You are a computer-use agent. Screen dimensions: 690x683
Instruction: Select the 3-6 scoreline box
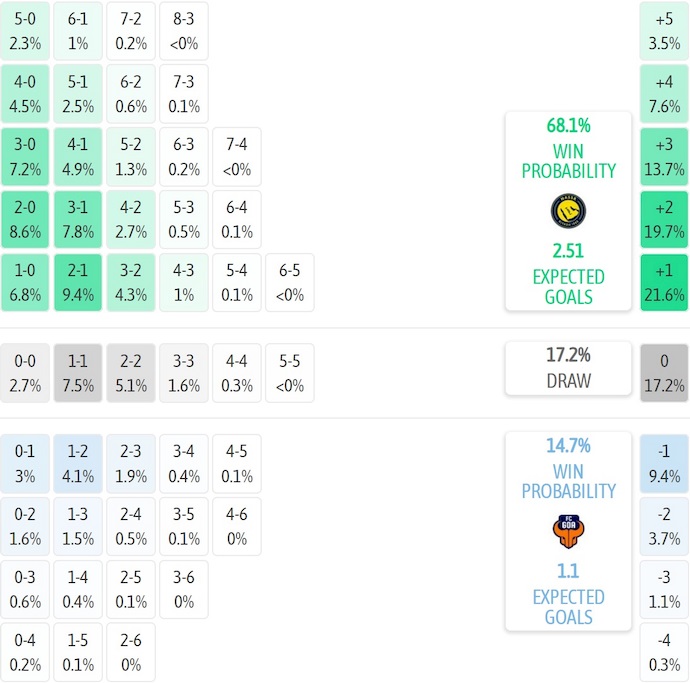pos(184,589)
